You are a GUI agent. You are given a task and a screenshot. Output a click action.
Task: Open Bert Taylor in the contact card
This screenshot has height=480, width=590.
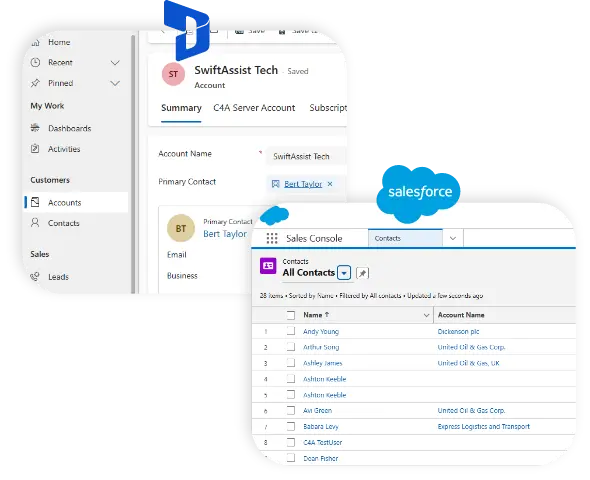pyautogui.click(x=225, y=234)
